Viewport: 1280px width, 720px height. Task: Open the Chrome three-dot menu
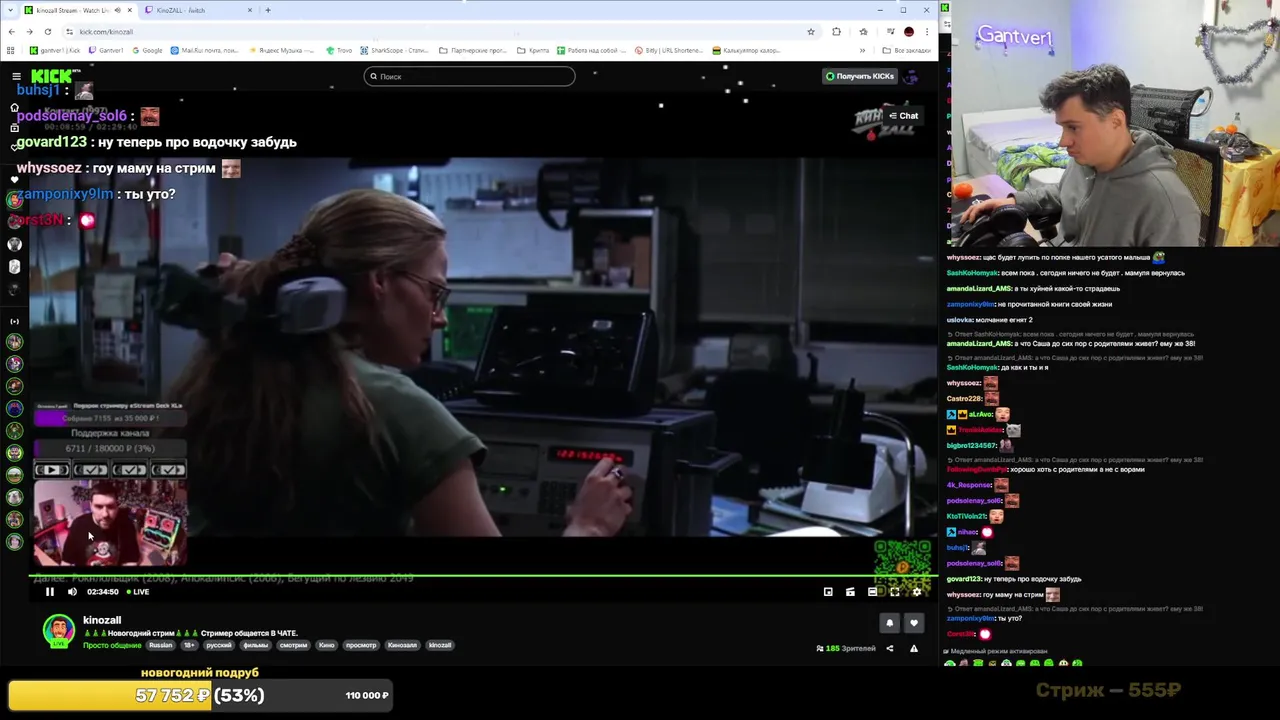(x=927, y=32)
